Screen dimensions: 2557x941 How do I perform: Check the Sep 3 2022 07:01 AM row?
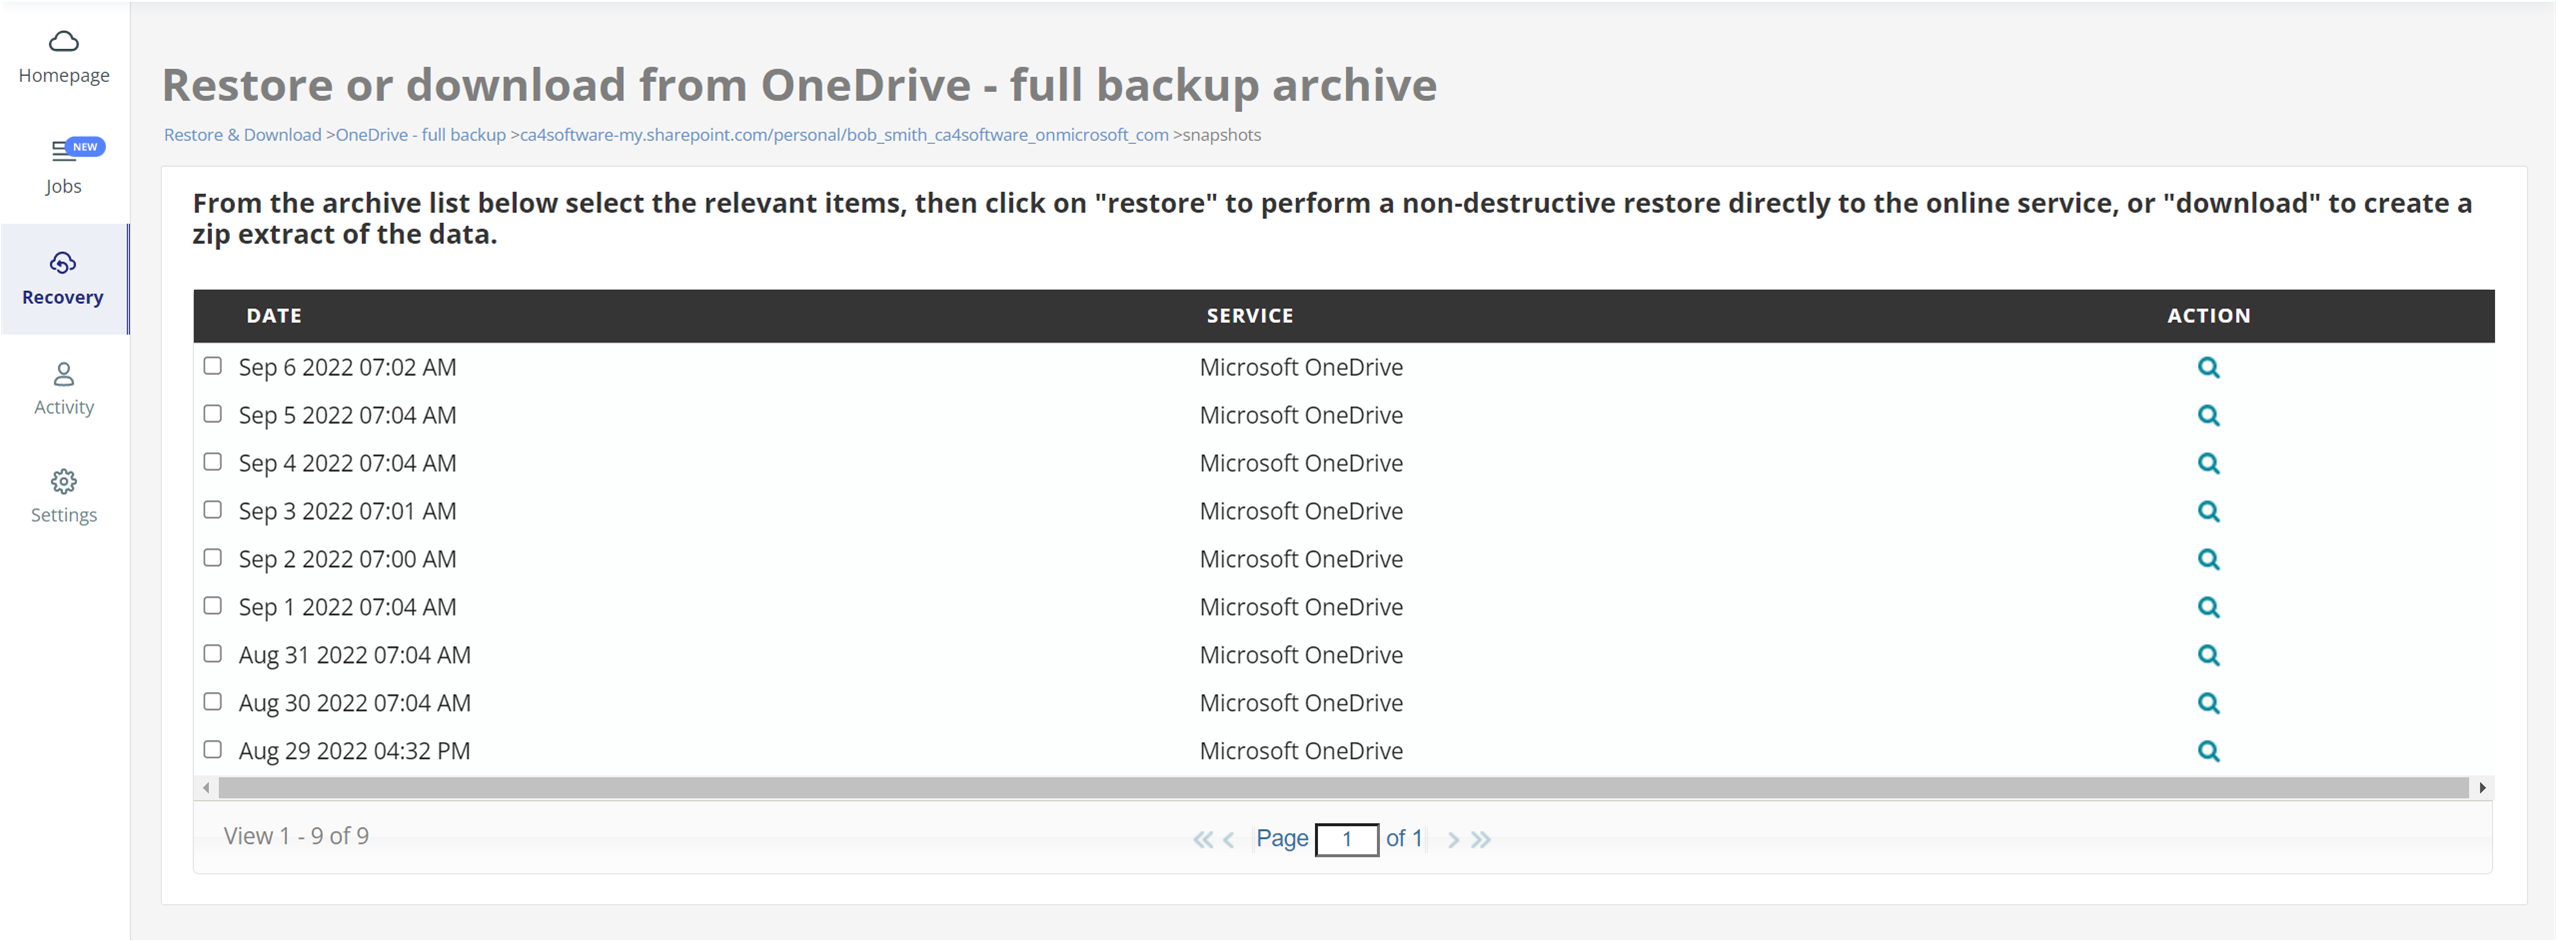(212, 510)
